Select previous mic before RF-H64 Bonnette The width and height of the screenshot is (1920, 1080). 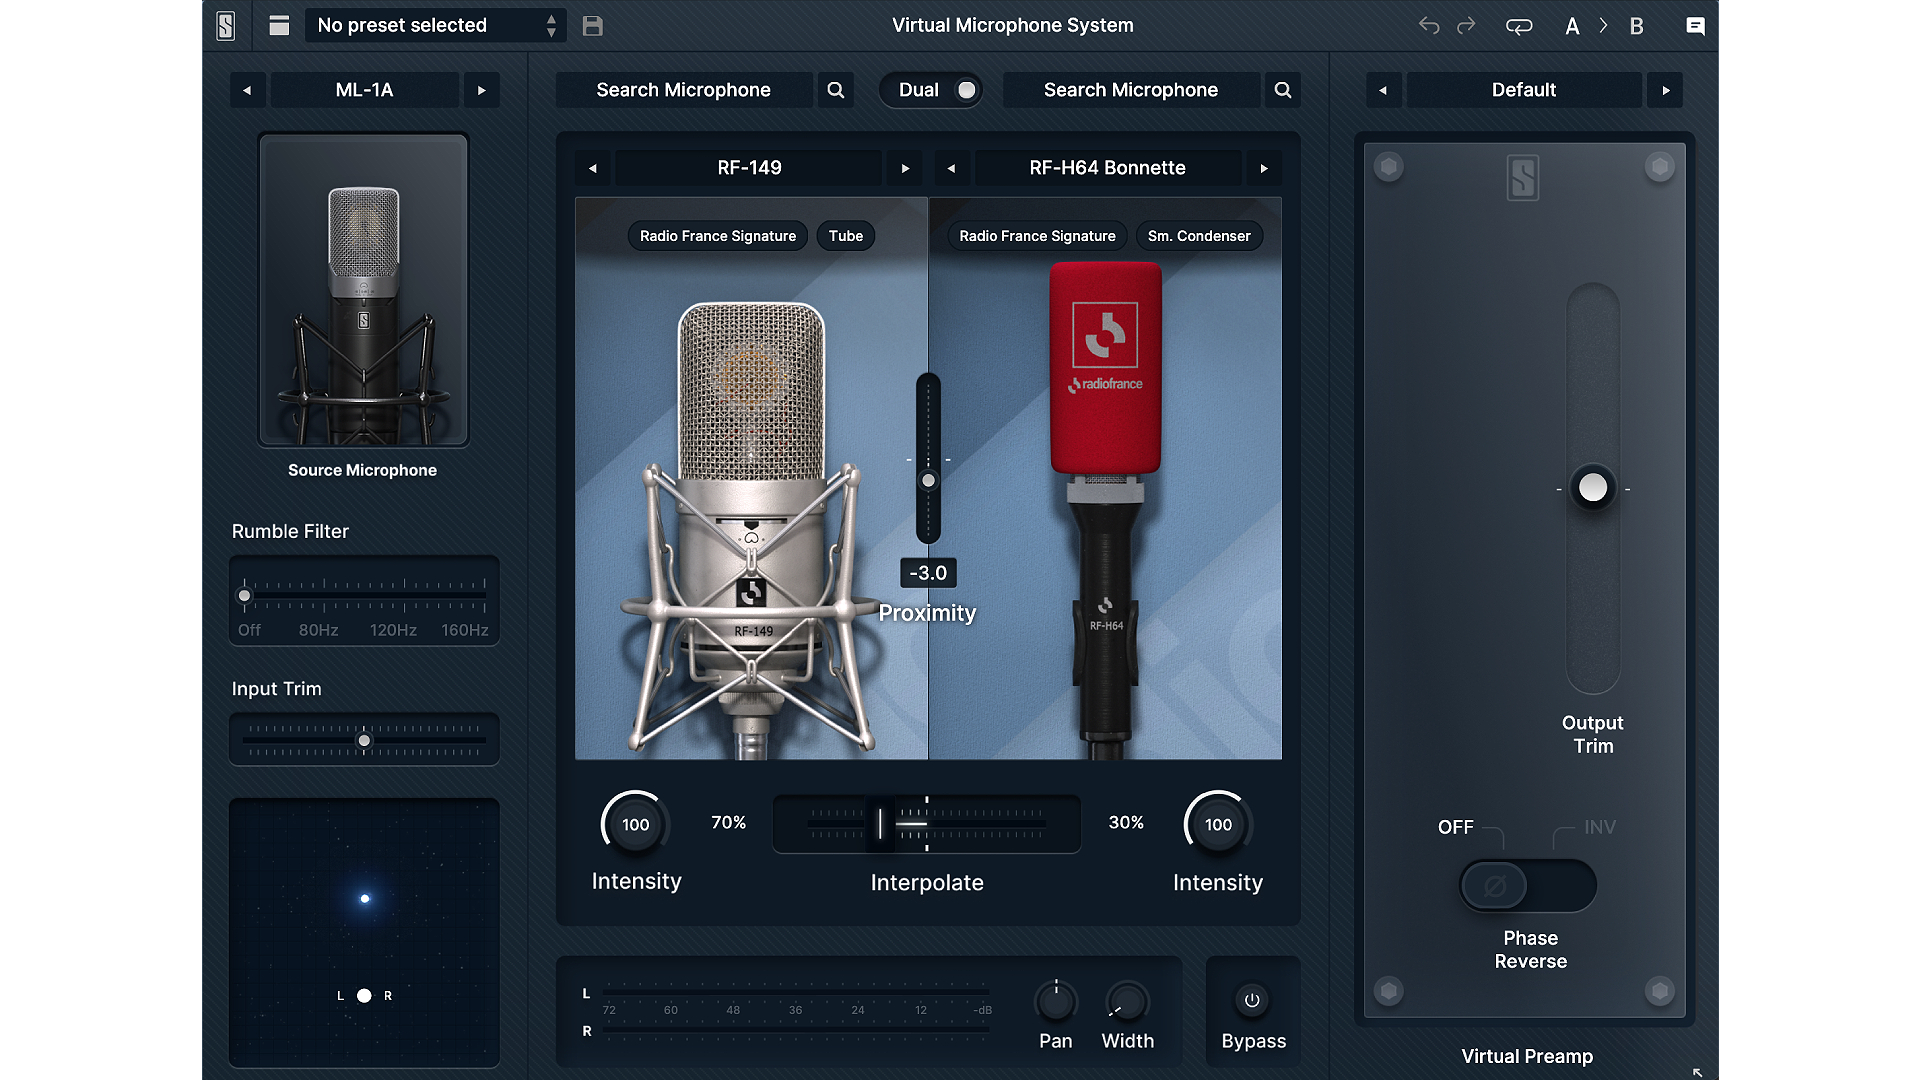coord(952,168)
